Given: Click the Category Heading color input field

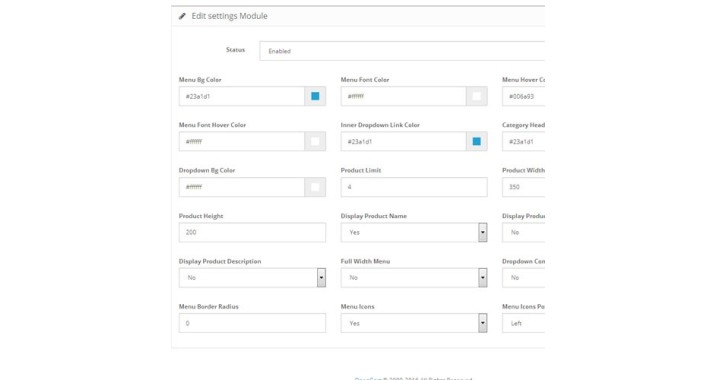Looking at the screenshot, I should coord(523,141).
